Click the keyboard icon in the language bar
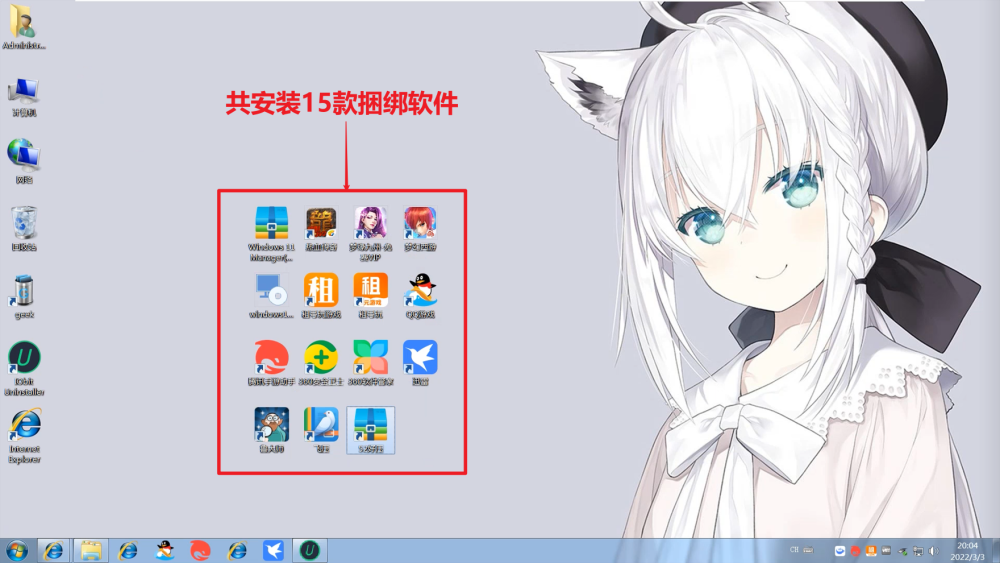Viewport: 1000px width, 563px height. [x=808, y=550]
